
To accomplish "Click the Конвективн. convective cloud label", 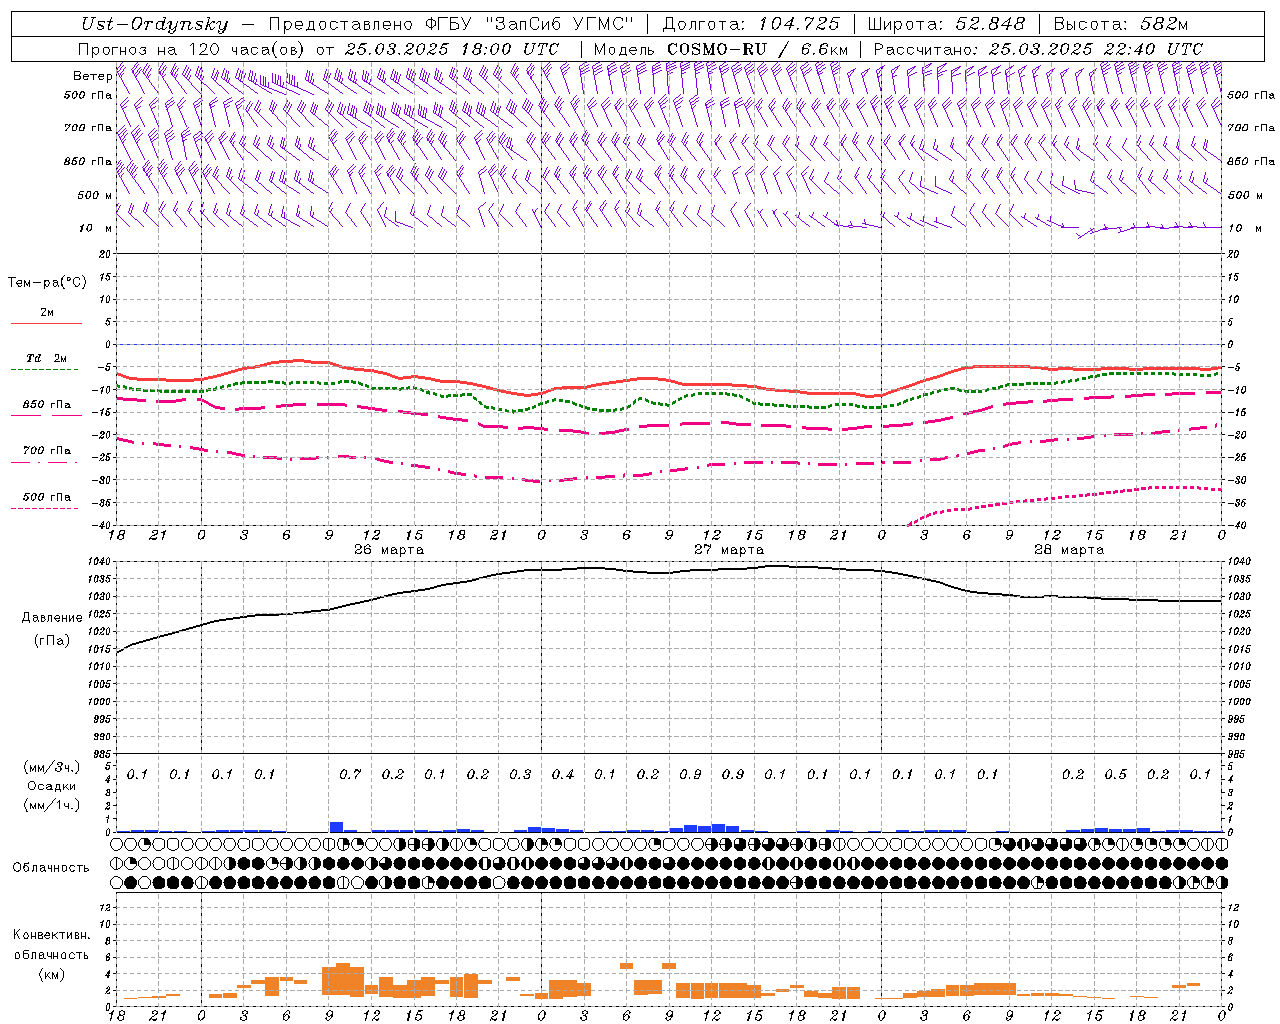I will point(51,935).
